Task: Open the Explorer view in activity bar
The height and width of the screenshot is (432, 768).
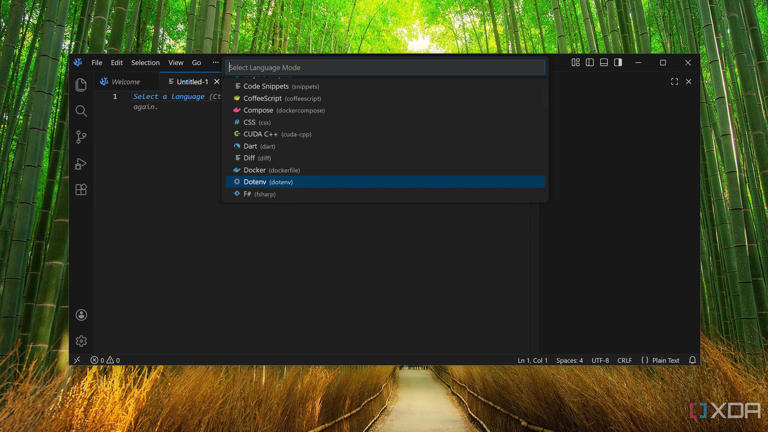Action: (81, 85)
